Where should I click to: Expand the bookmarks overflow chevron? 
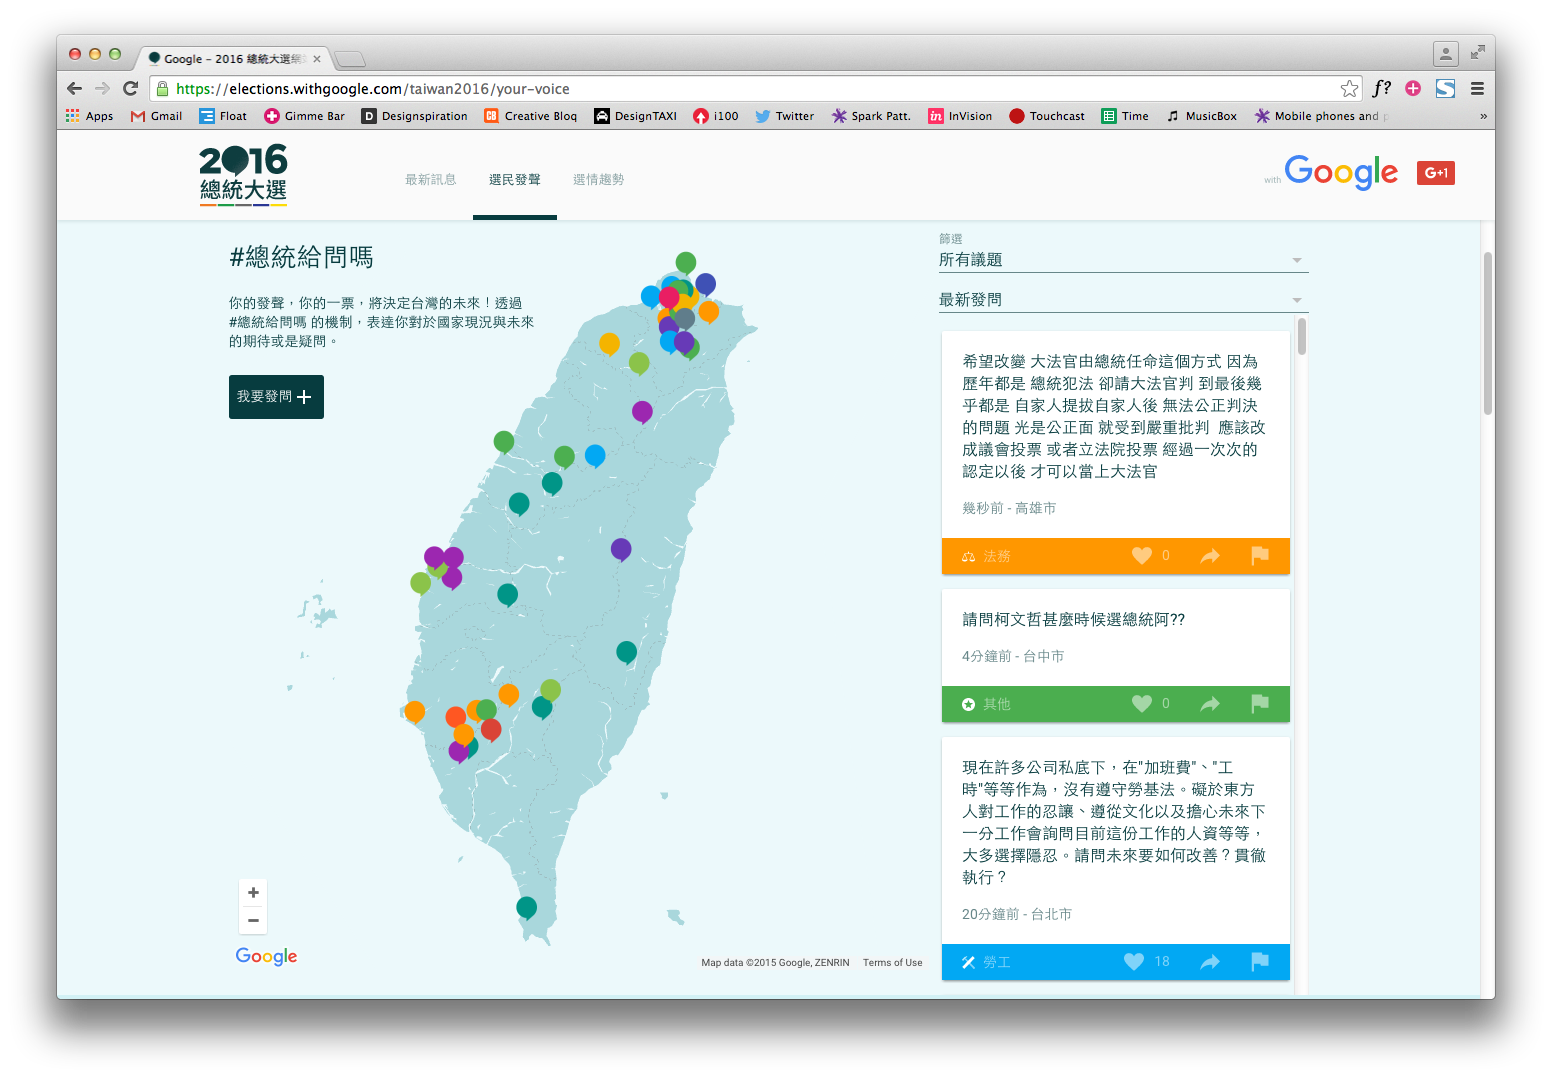[1482, 115]
